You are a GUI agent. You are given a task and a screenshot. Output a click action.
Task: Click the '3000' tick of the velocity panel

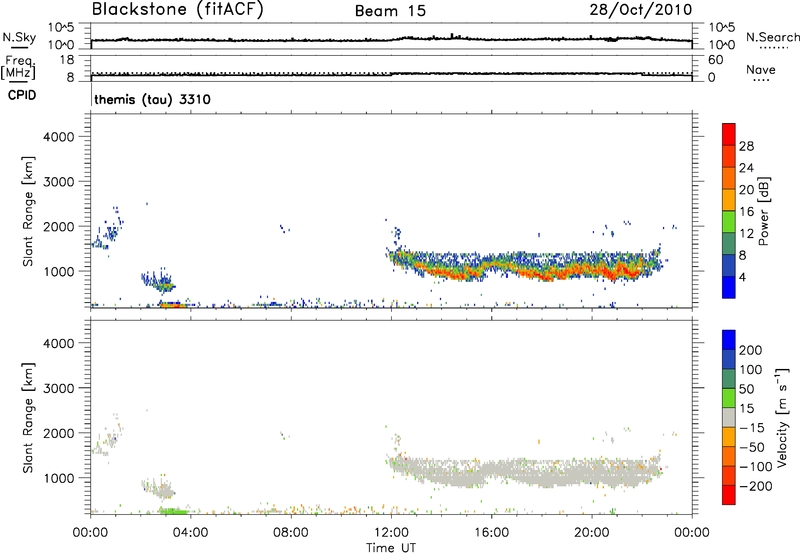click(59, 388)
